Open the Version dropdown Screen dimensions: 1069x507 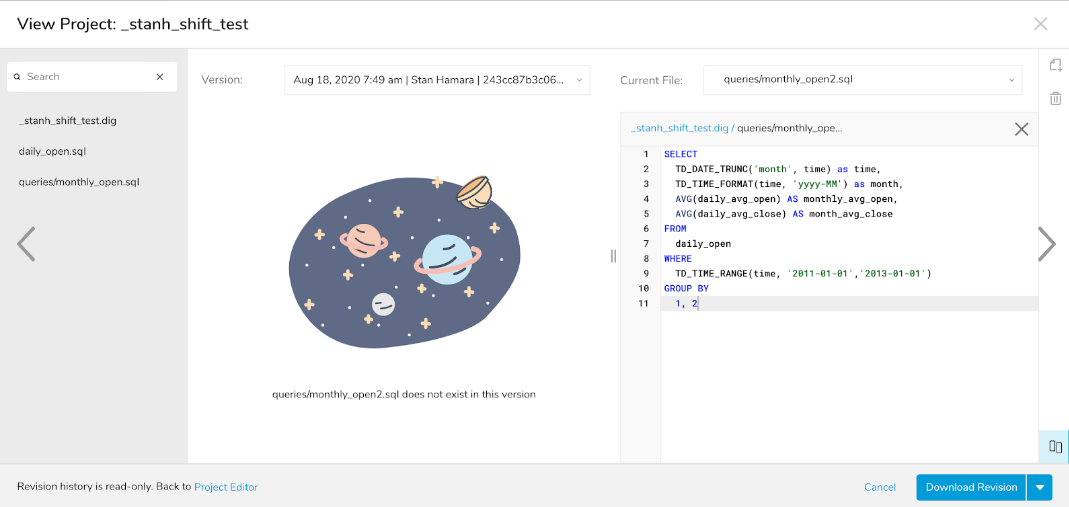coord(437,80)
